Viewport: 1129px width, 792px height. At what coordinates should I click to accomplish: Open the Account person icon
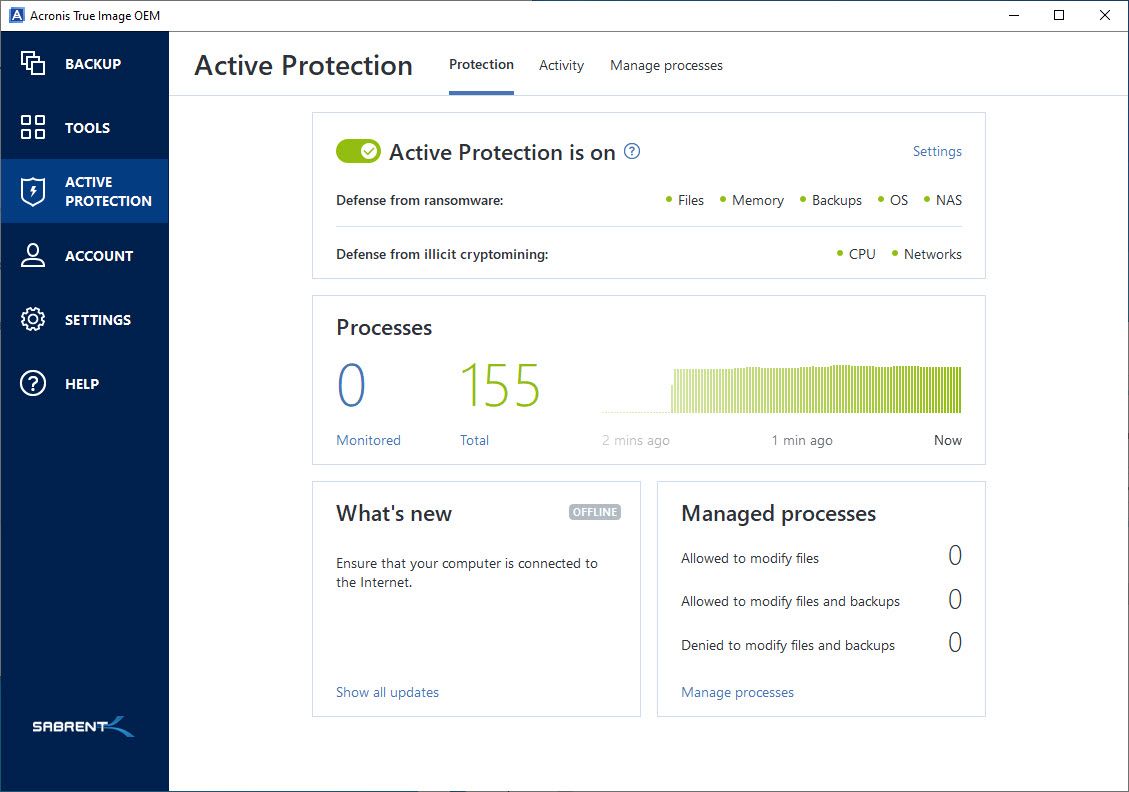(x=32, y=256)
